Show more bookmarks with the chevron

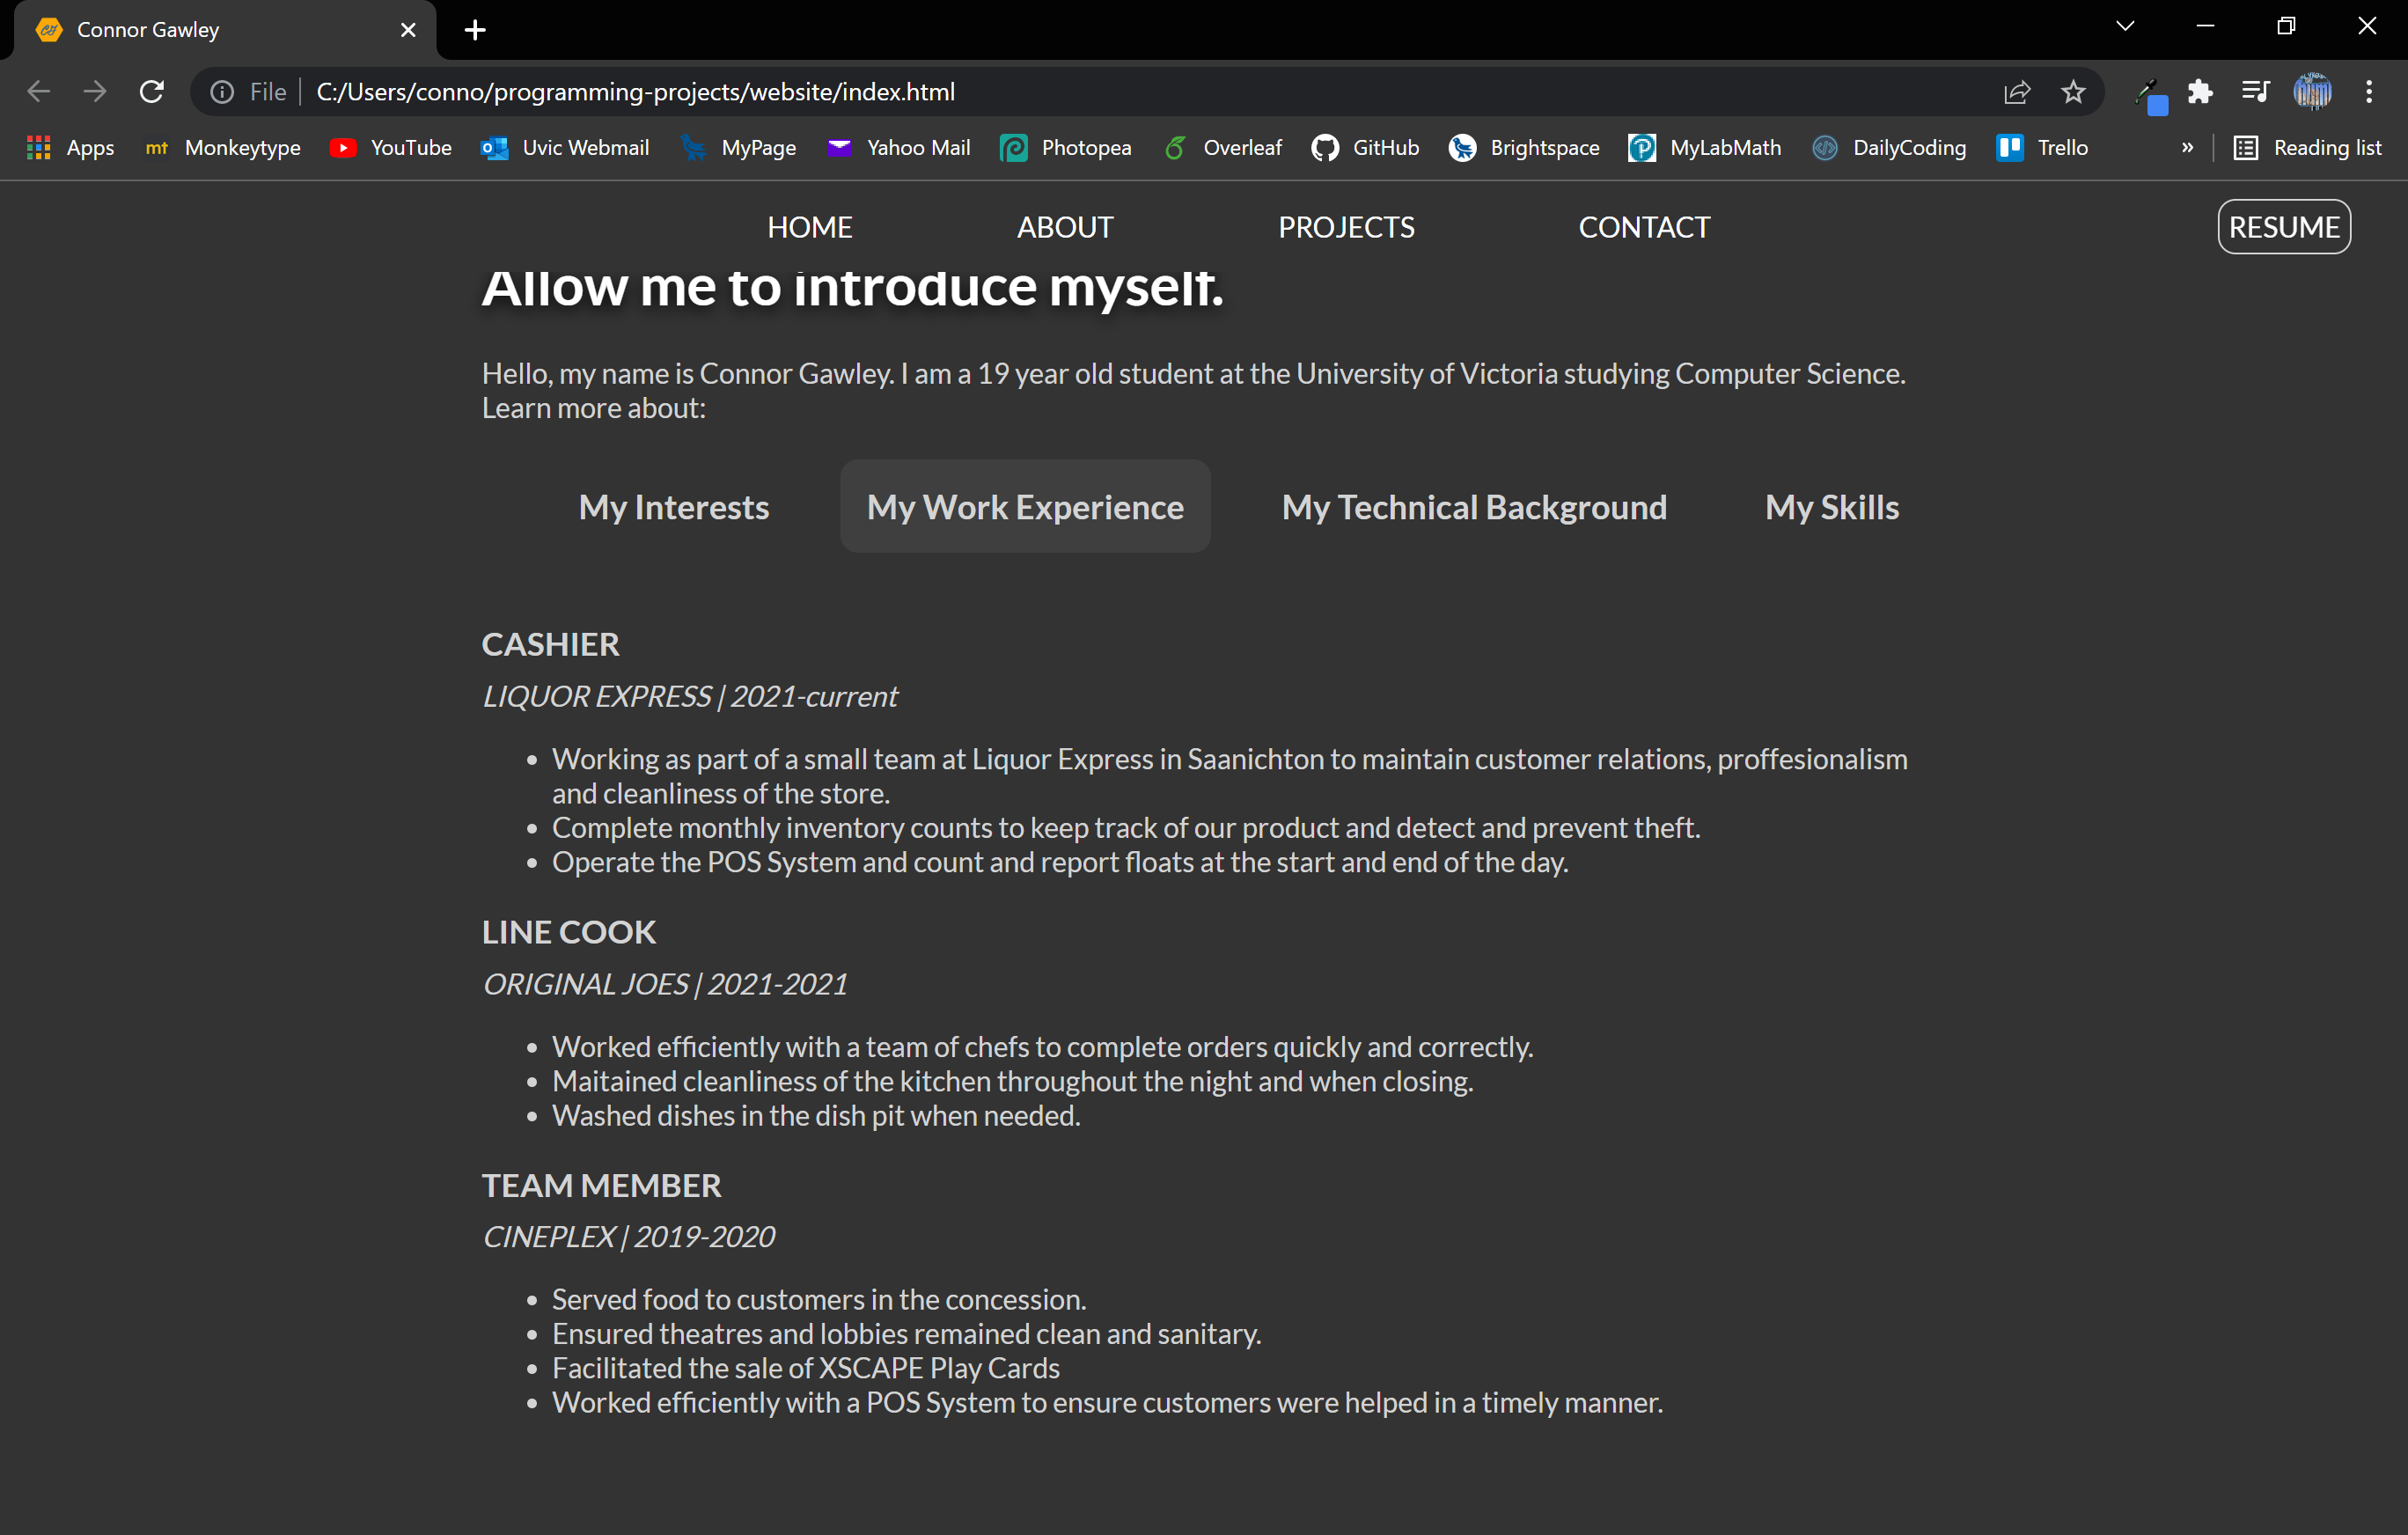coord(2187,148)
